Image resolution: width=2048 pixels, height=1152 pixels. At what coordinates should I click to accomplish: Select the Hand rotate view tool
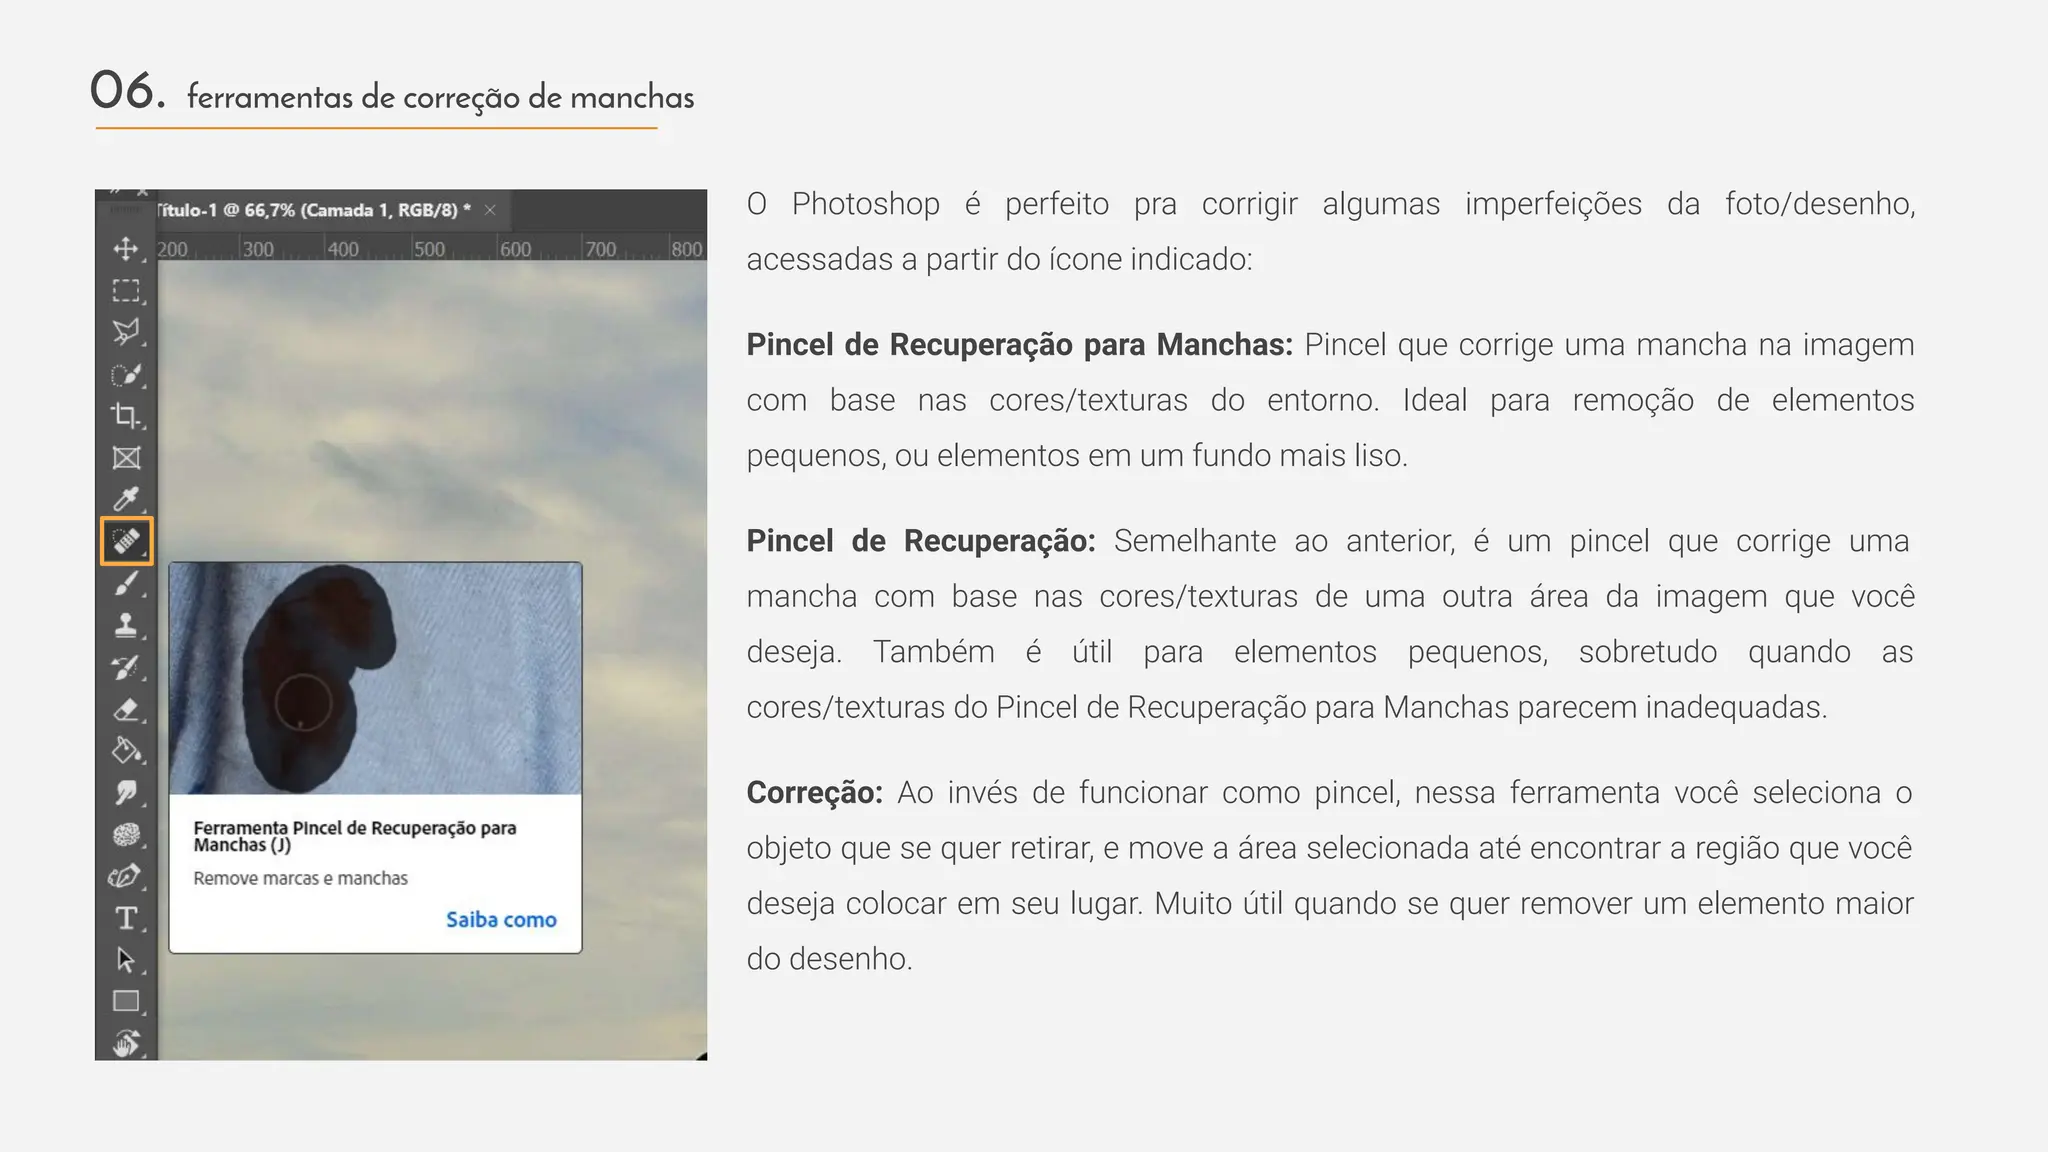coord(126,1043)
